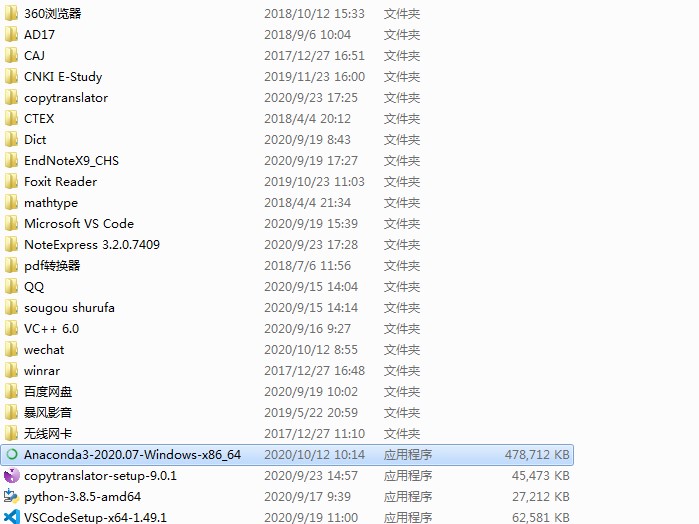Select the folder name 百度网盘
Viewport: 699px width, 524px height.
tap(48, 391)
